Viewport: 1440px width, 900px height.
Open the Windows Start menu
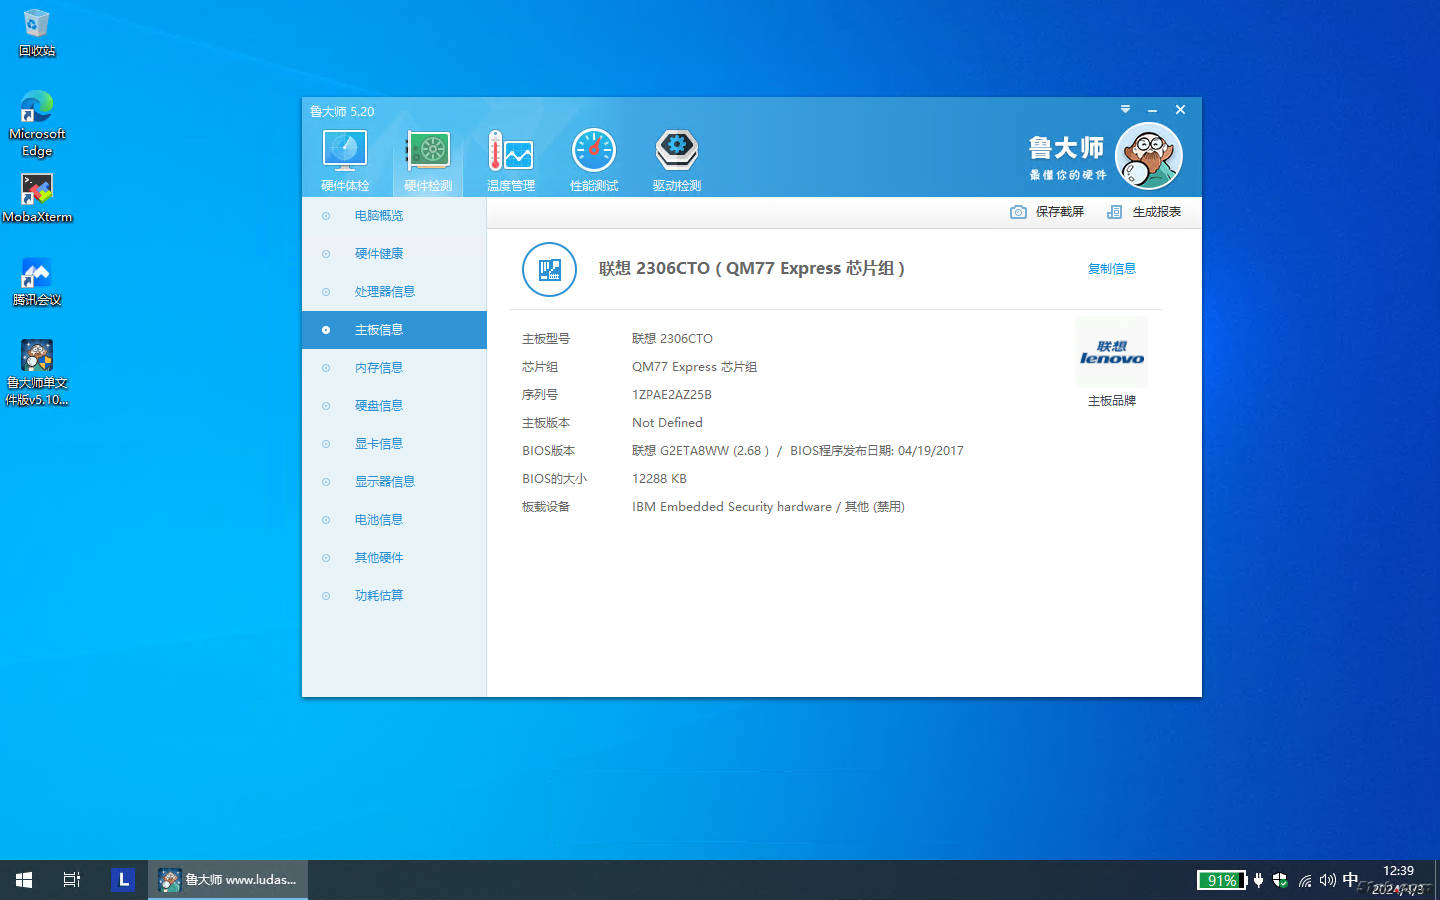[x=24, y=880]
